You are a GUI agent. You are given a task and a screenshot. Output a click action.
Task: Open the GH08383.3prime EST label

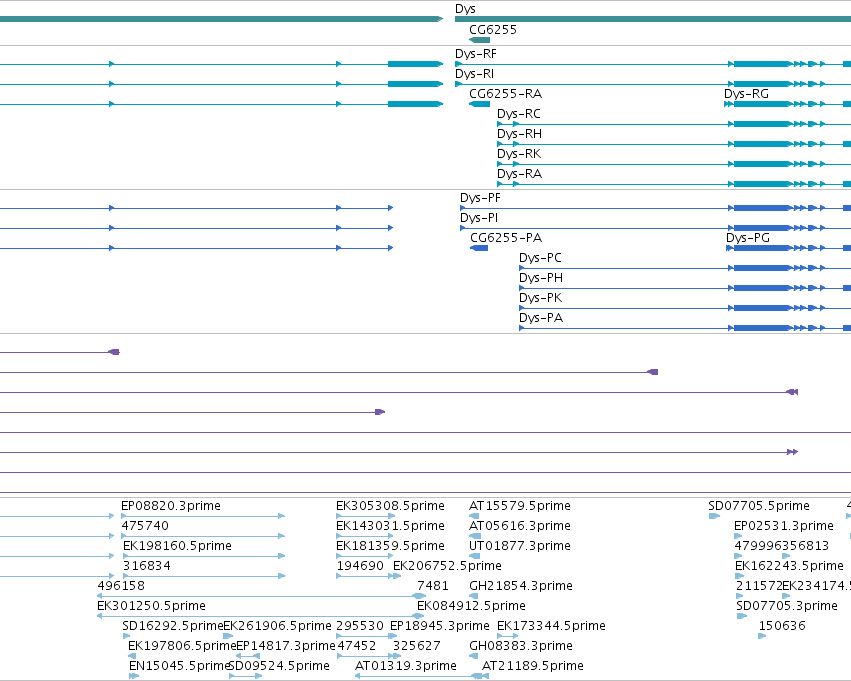point(521,647)
